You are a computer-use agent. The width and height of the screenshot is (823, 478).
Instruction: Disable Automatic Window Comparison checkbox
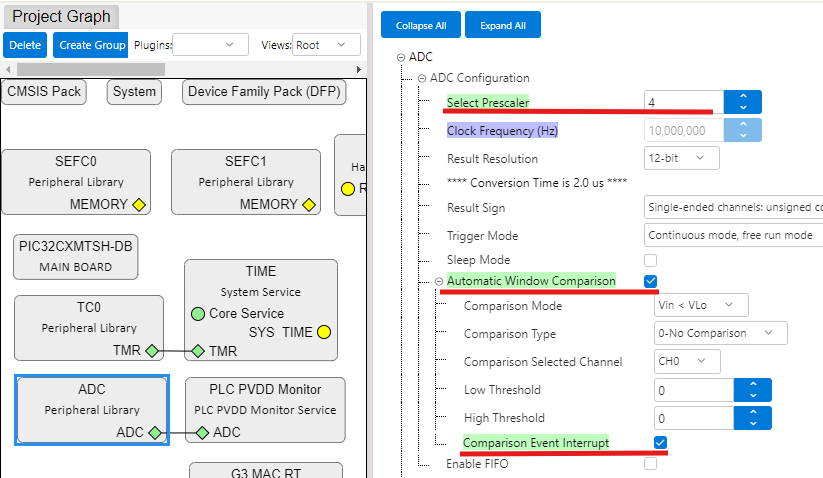click(651, 281)
